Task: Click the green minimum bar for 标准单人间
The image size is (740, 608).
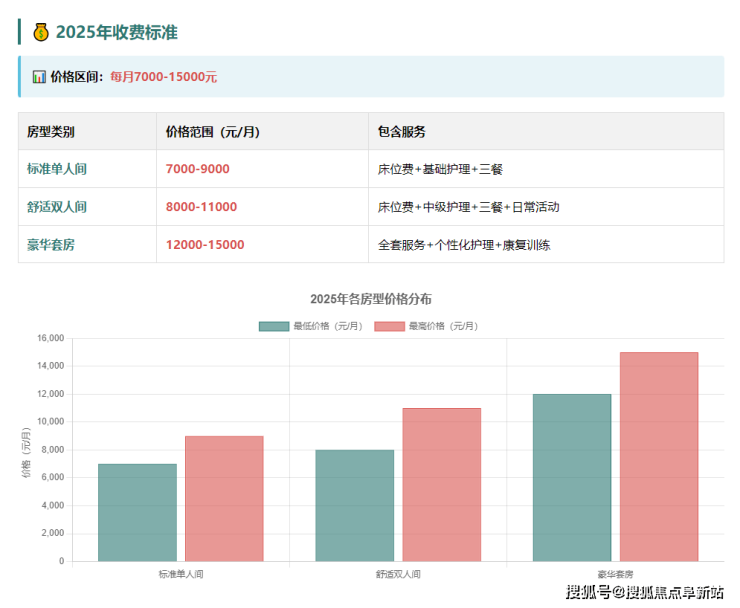Action: (x=137, y=512)
